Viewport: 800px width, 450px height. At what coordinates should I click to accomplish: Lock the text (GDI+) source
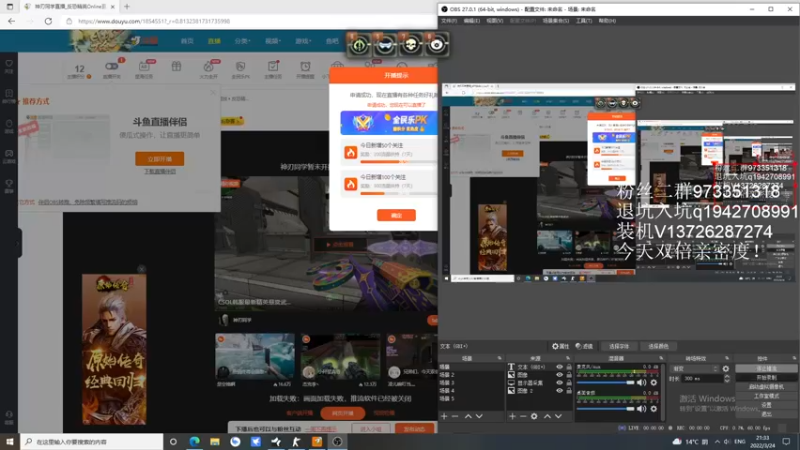pyautogui.click(x=569, y=367)
